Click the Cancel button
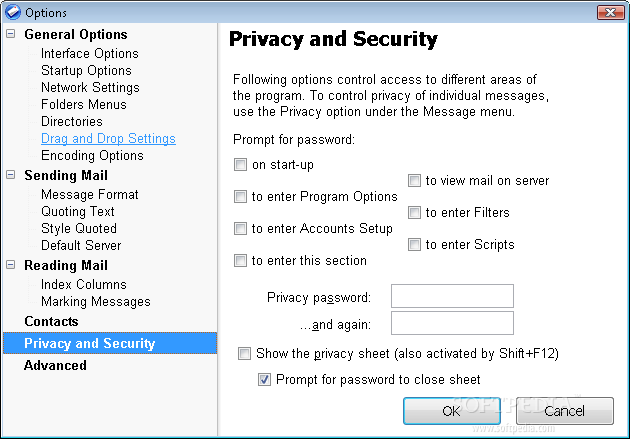The height and width of the screenshot is (439, 630). [x=564, y=411]
